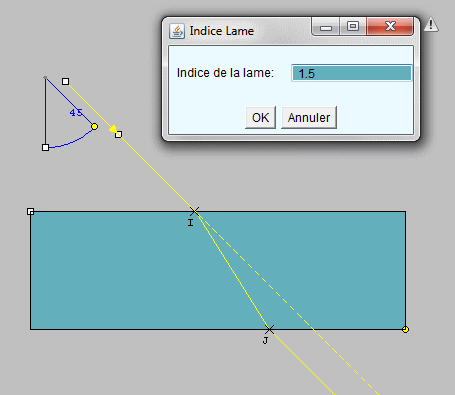Viewport: 455px width, 395px height.
Task: Click the square handle near yellow arrowhead
Action: point(118,134)
